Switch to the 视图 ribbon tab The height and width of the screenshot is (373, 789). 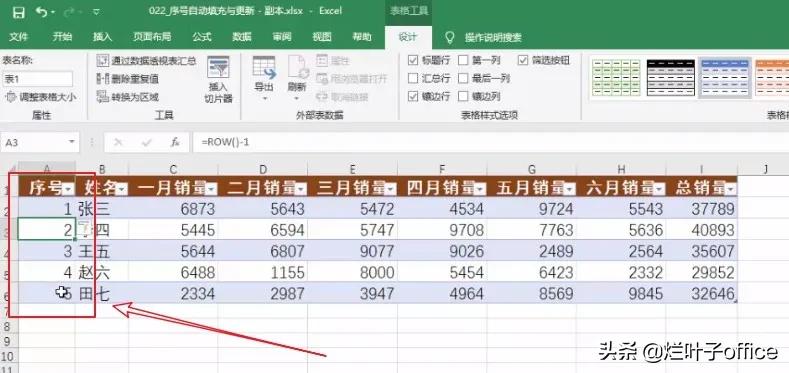322,37
